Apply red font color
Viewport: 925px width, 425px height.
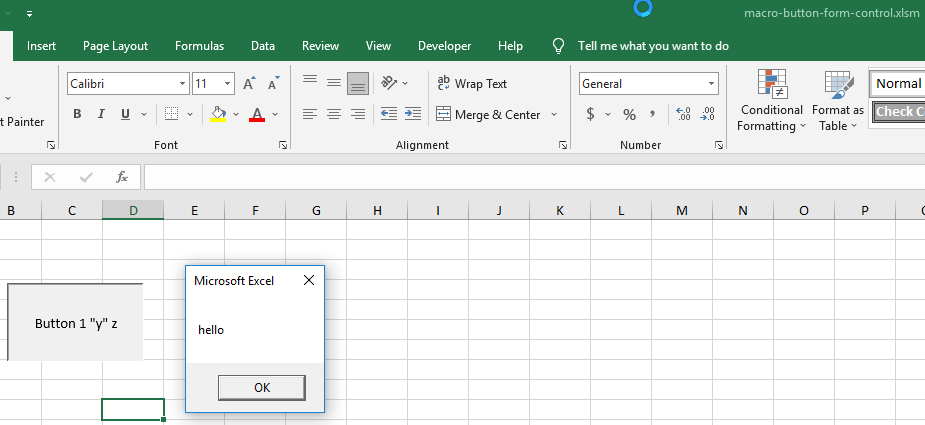click(x=257, y=114)
